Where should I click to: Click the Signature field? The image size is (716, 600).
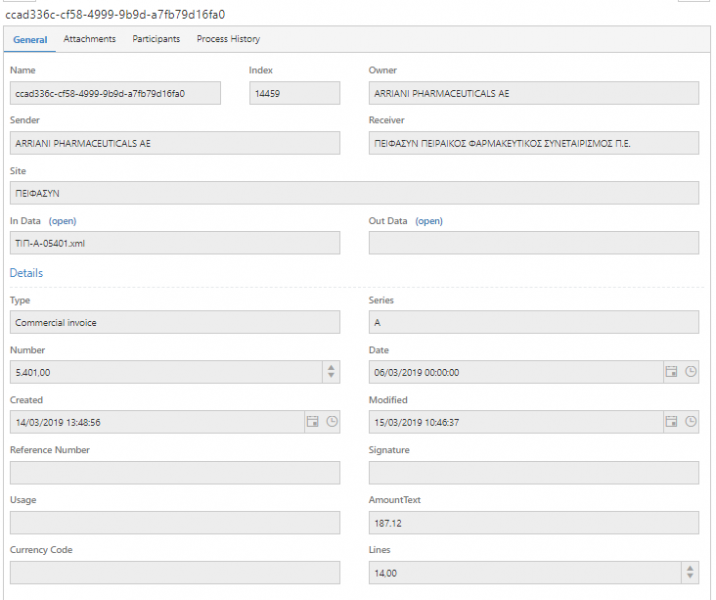534,473
